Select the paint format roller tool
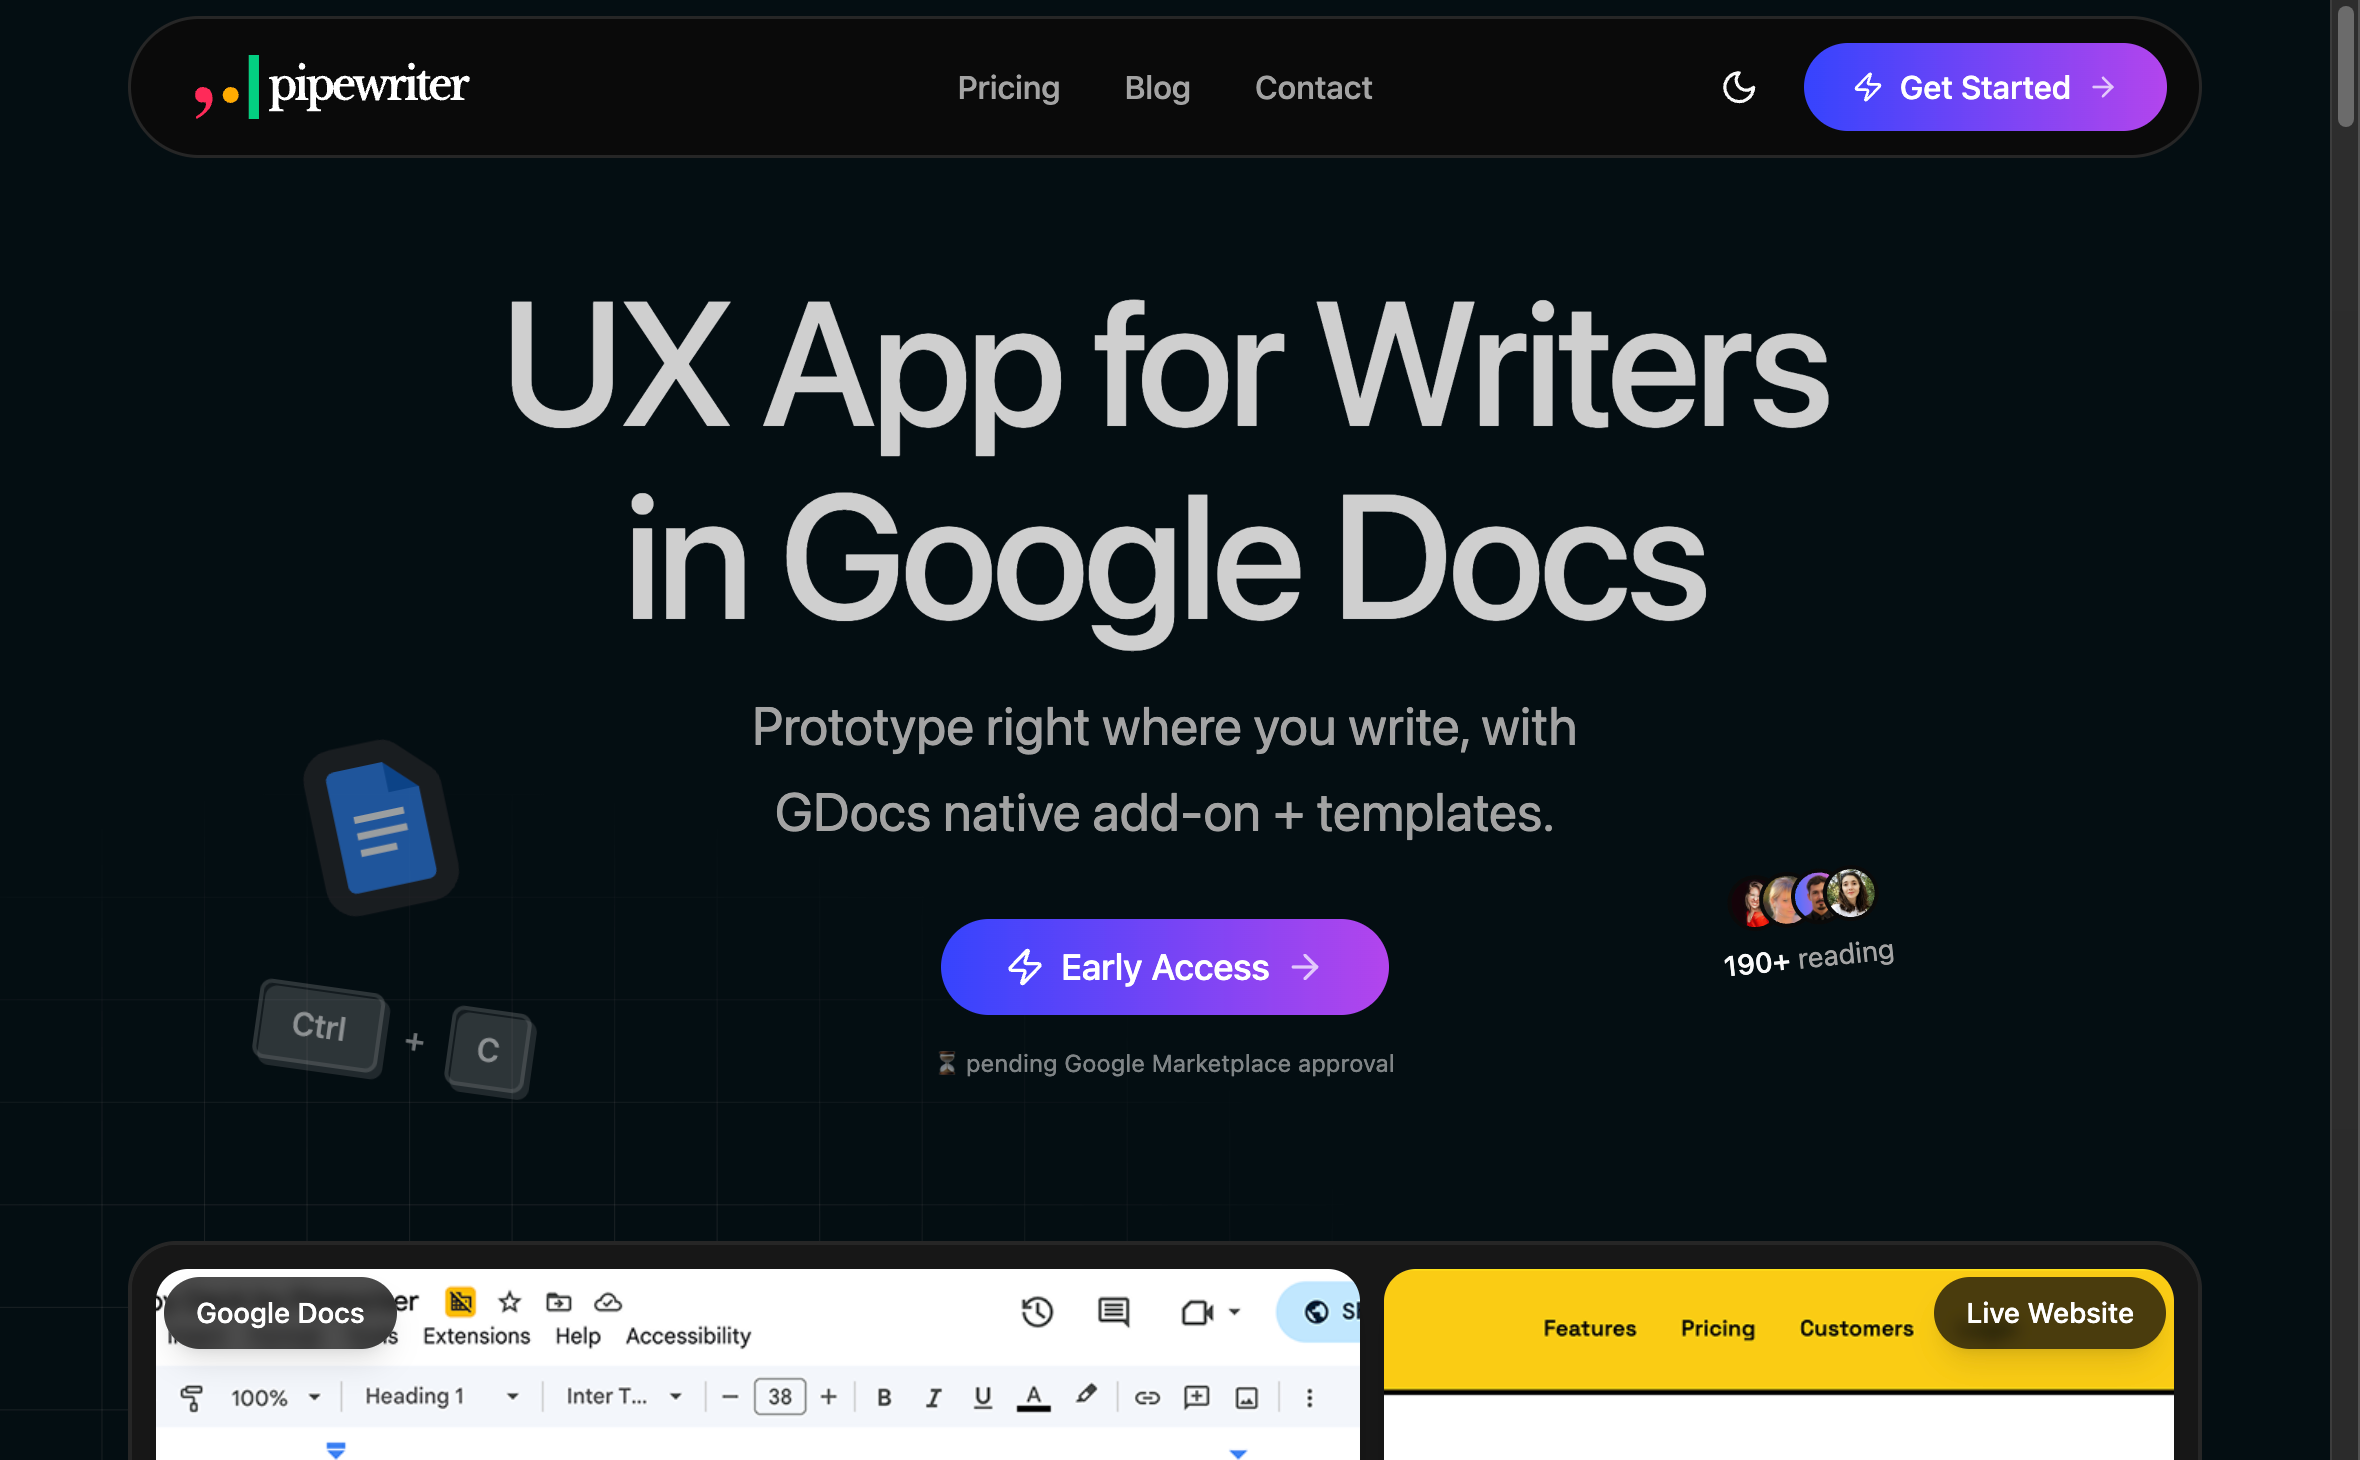The height and width of the screenshot is (1460, 2360). pos(192,1397)
